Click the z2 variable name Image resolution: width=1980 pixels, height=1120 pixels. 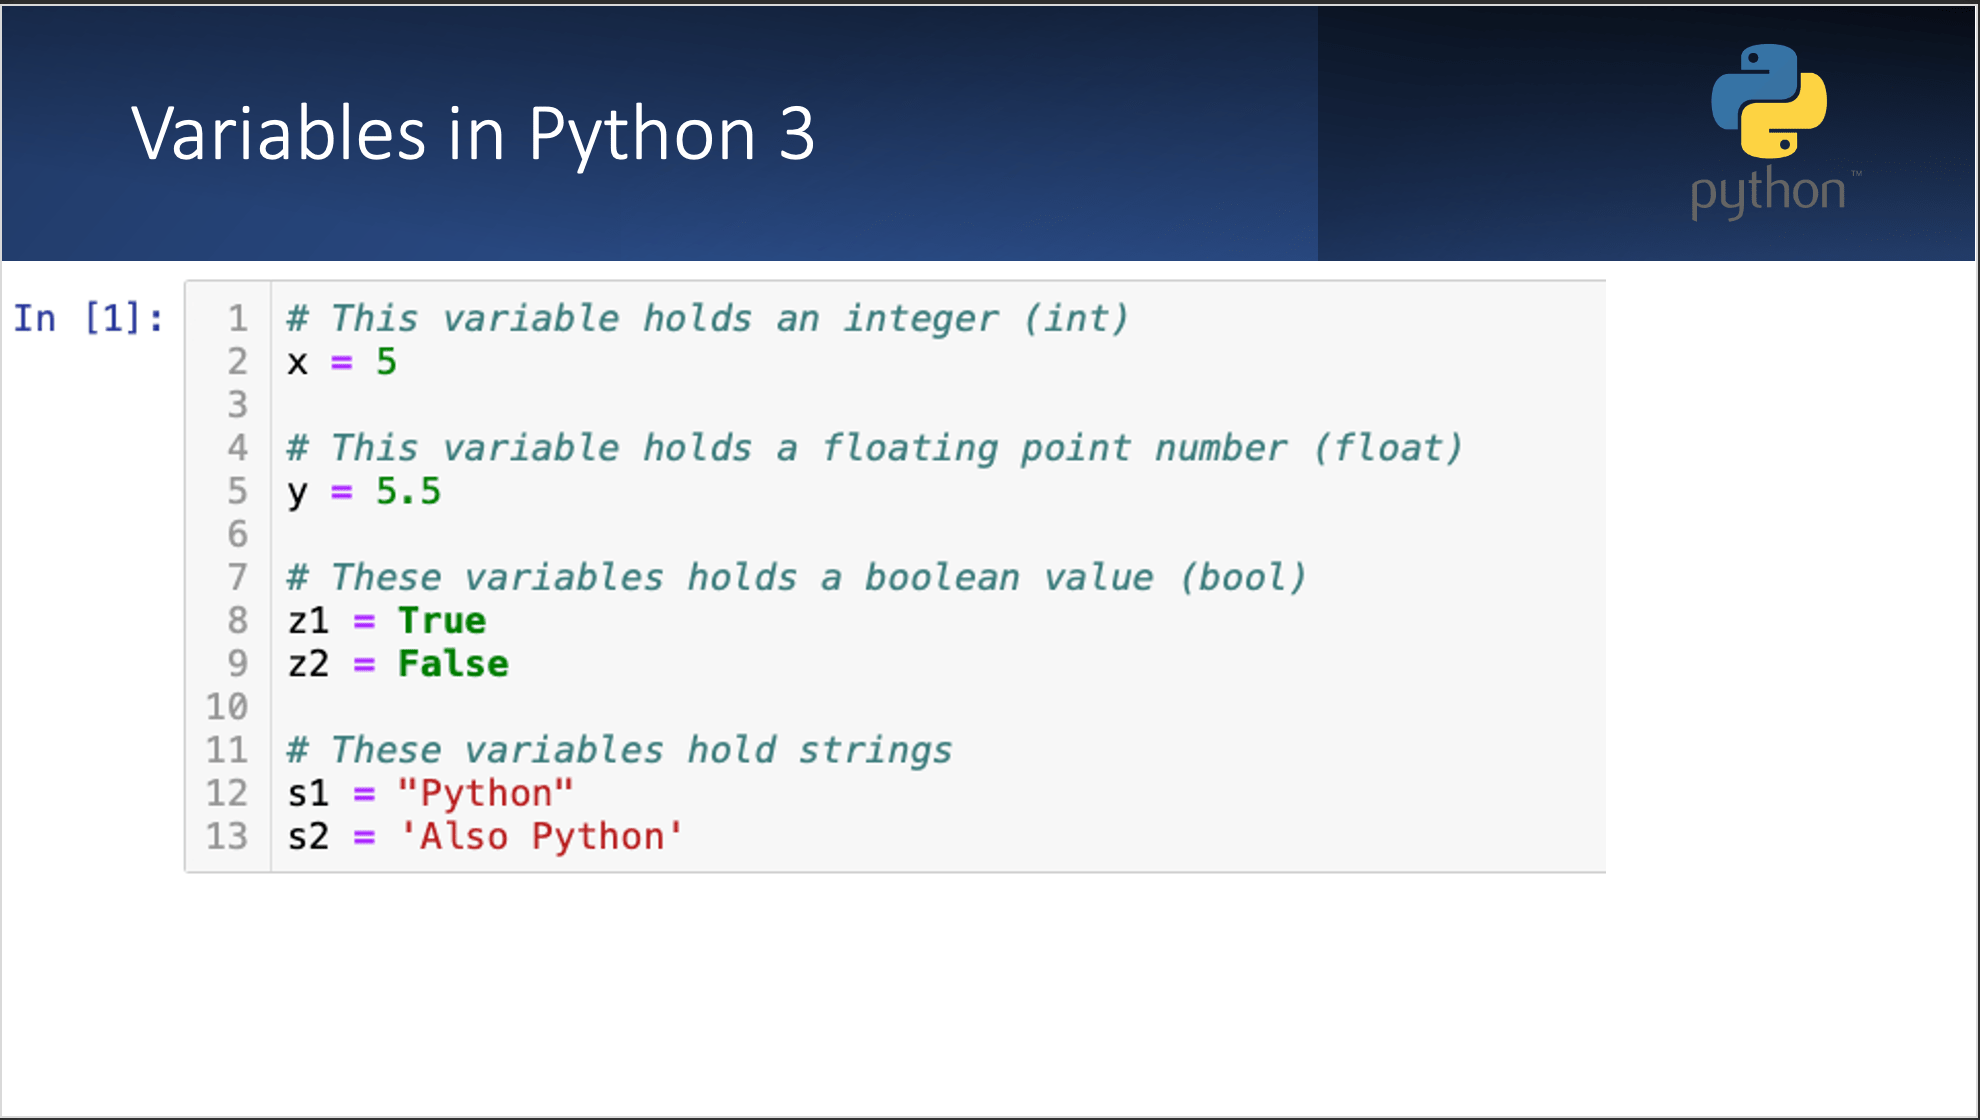308,663
